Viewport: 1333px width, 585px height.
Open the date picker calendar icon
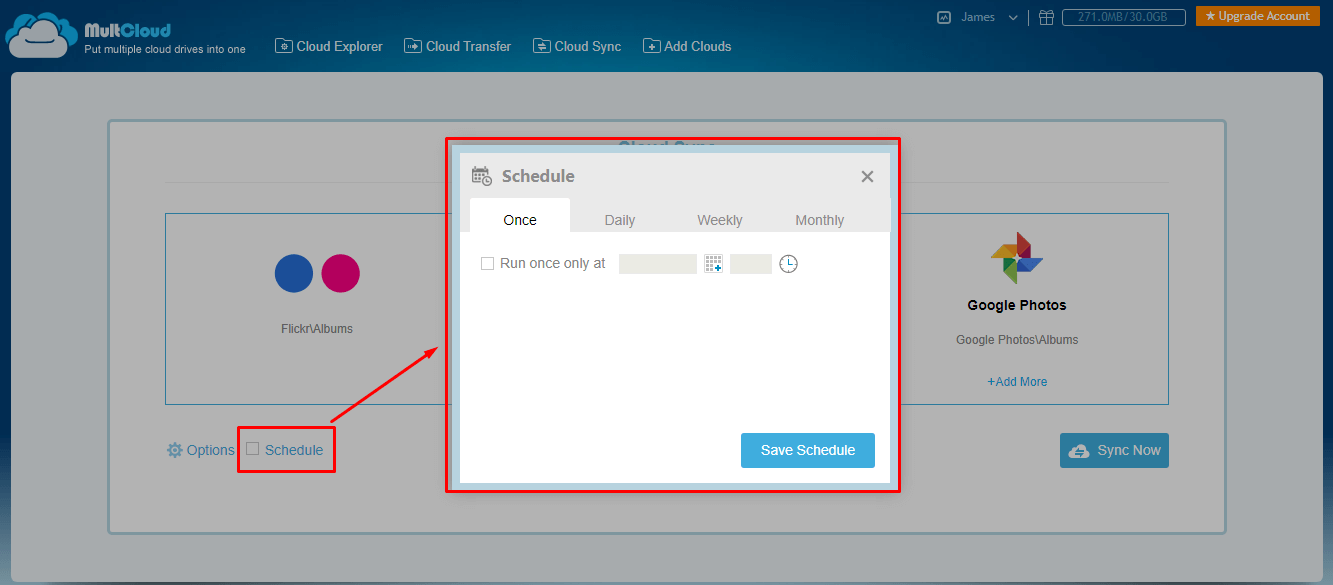coord(713,263)
